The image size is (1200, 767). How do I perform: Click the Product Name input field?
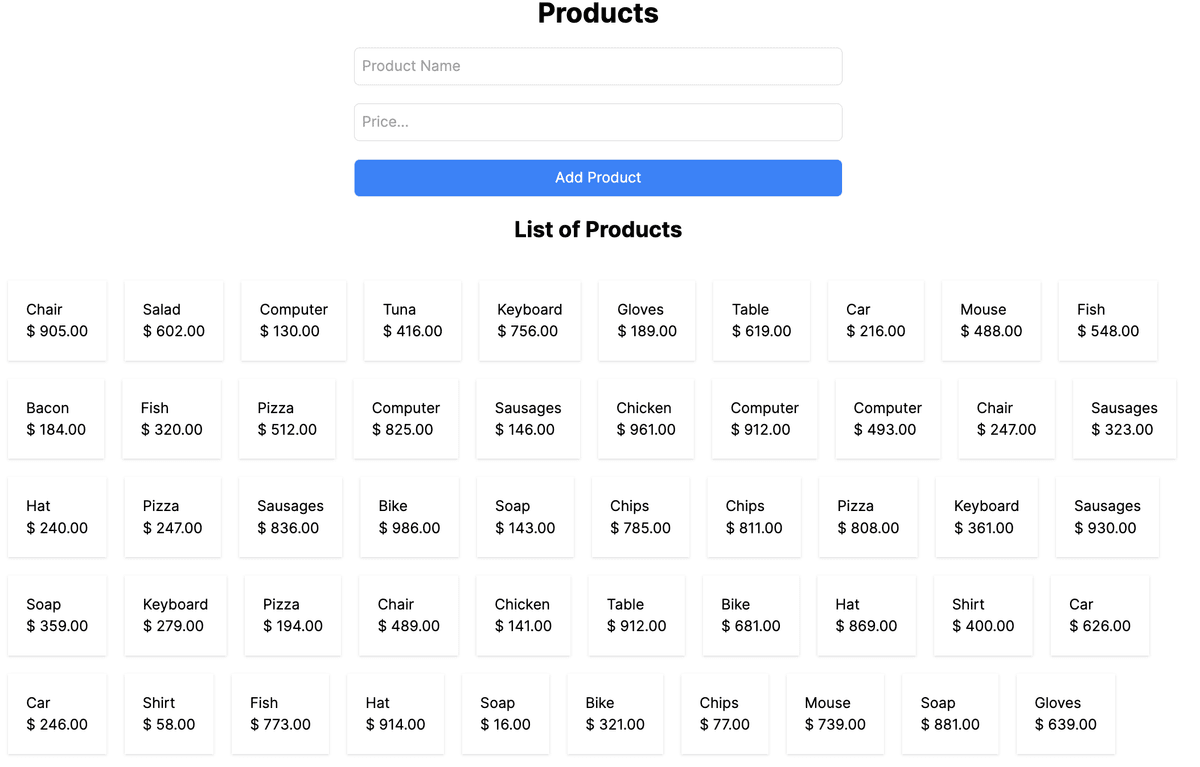click(x=598, y=66)
